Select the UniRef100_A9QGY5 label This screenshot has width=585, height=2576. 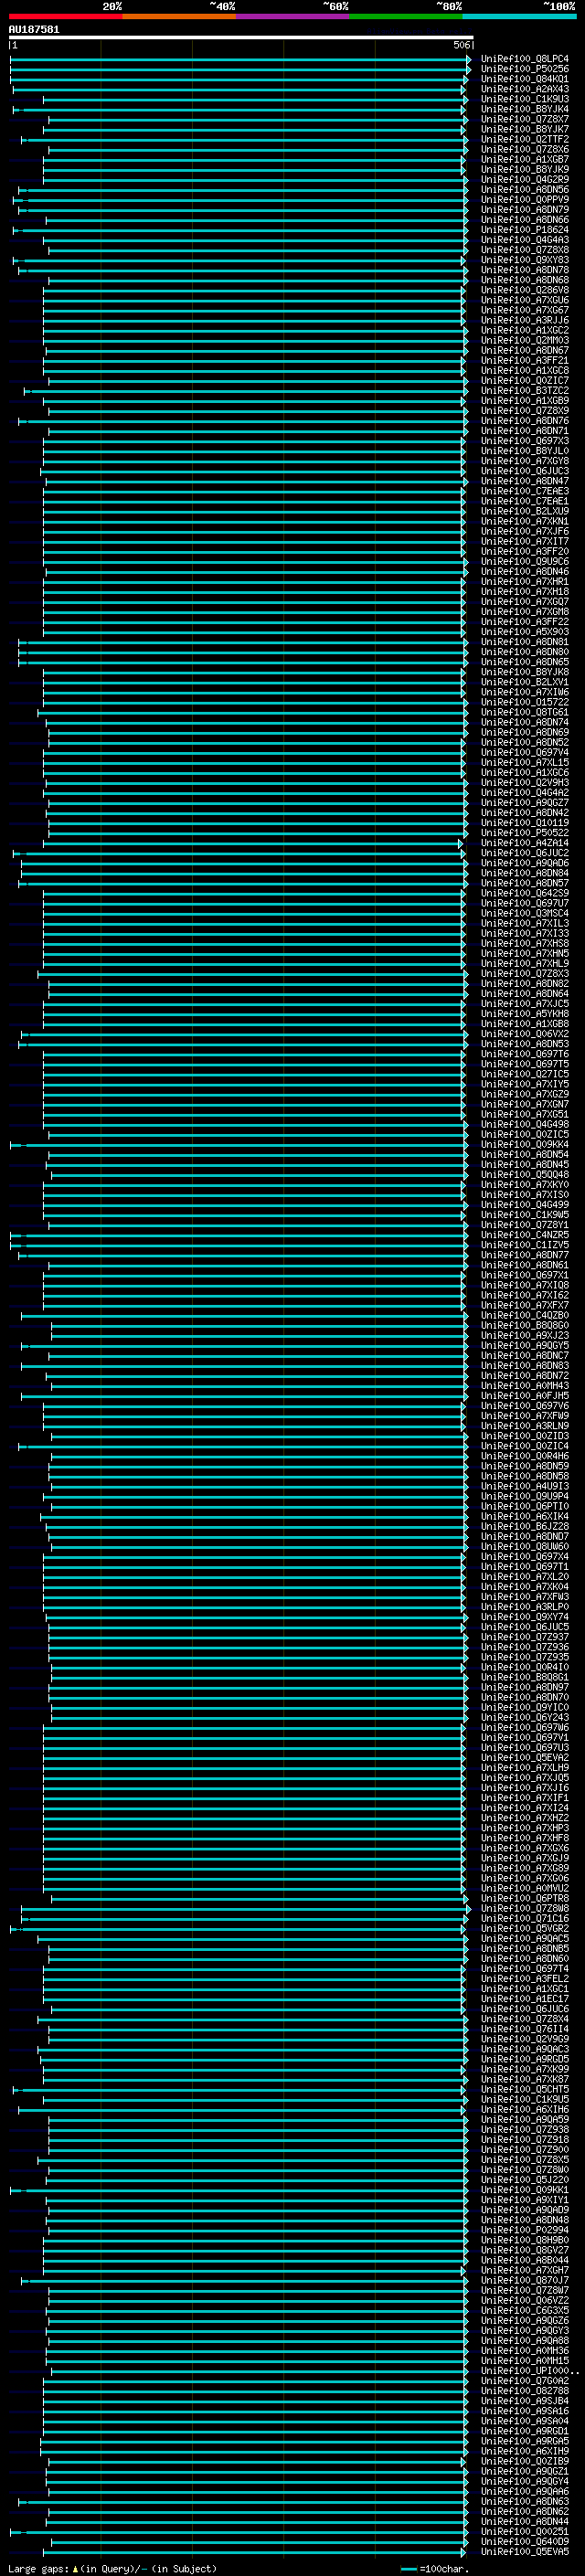pos(525,1346)
